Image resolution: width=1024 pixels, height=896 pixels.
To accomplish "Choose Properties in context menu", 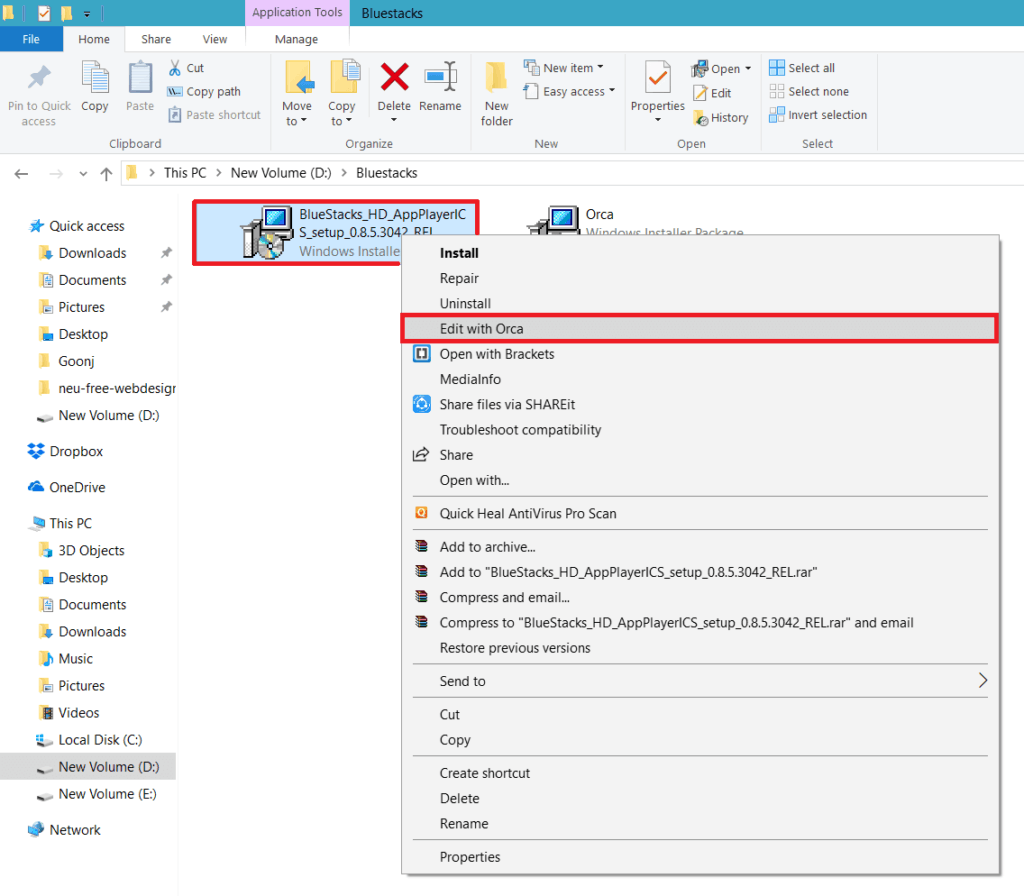I will pos(699,857).
